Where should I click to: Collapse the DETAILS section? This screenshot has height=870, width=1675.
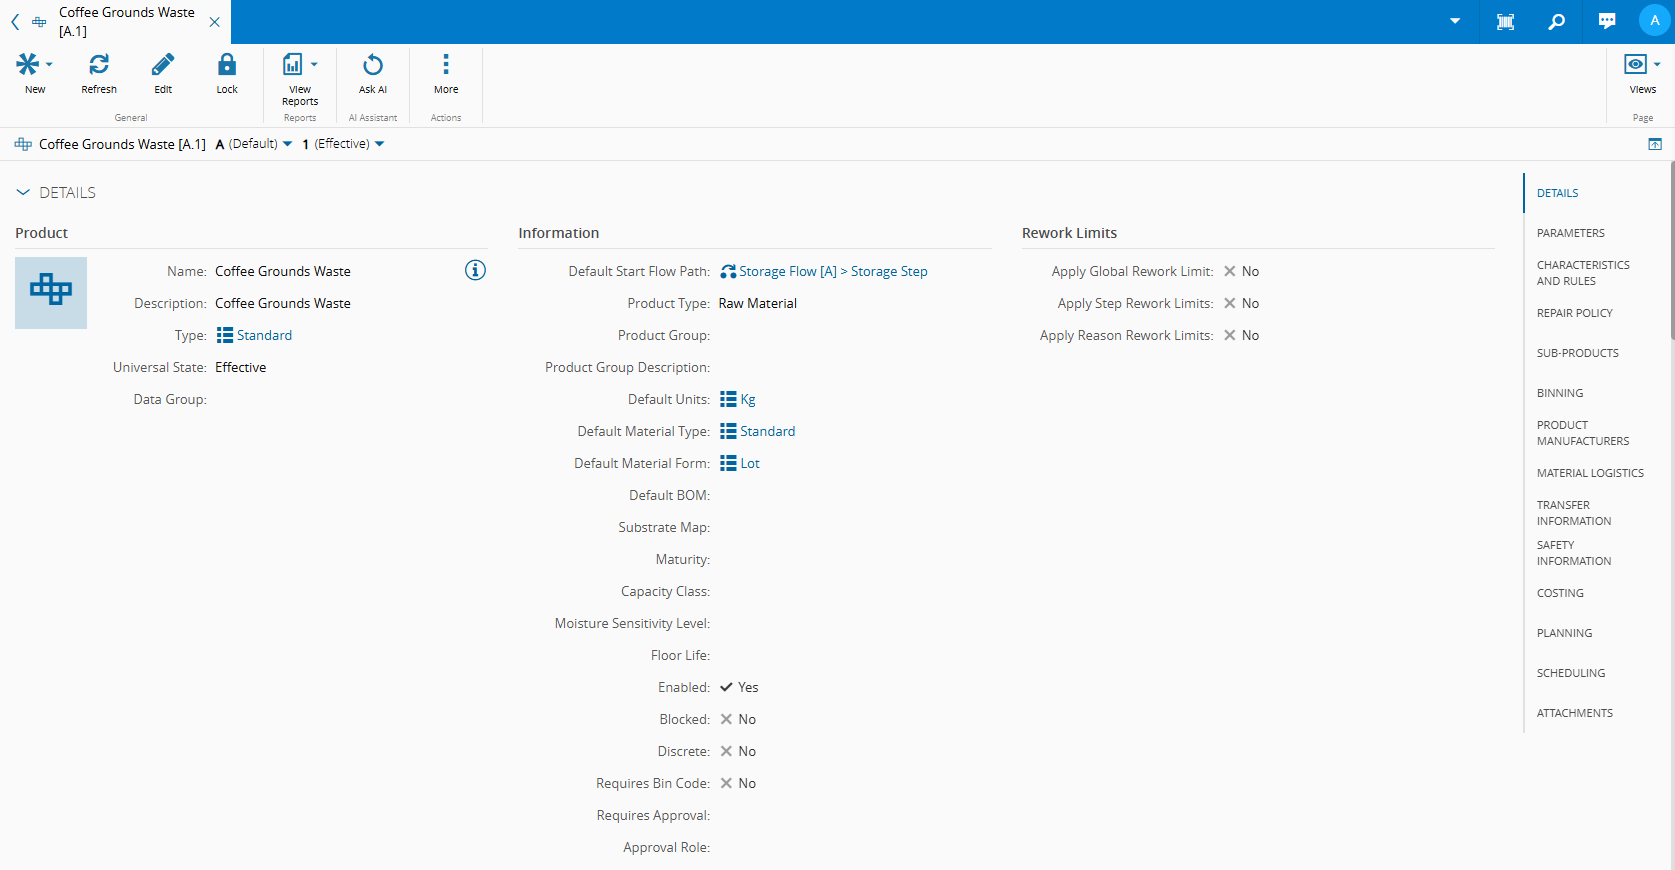(23, 192)
